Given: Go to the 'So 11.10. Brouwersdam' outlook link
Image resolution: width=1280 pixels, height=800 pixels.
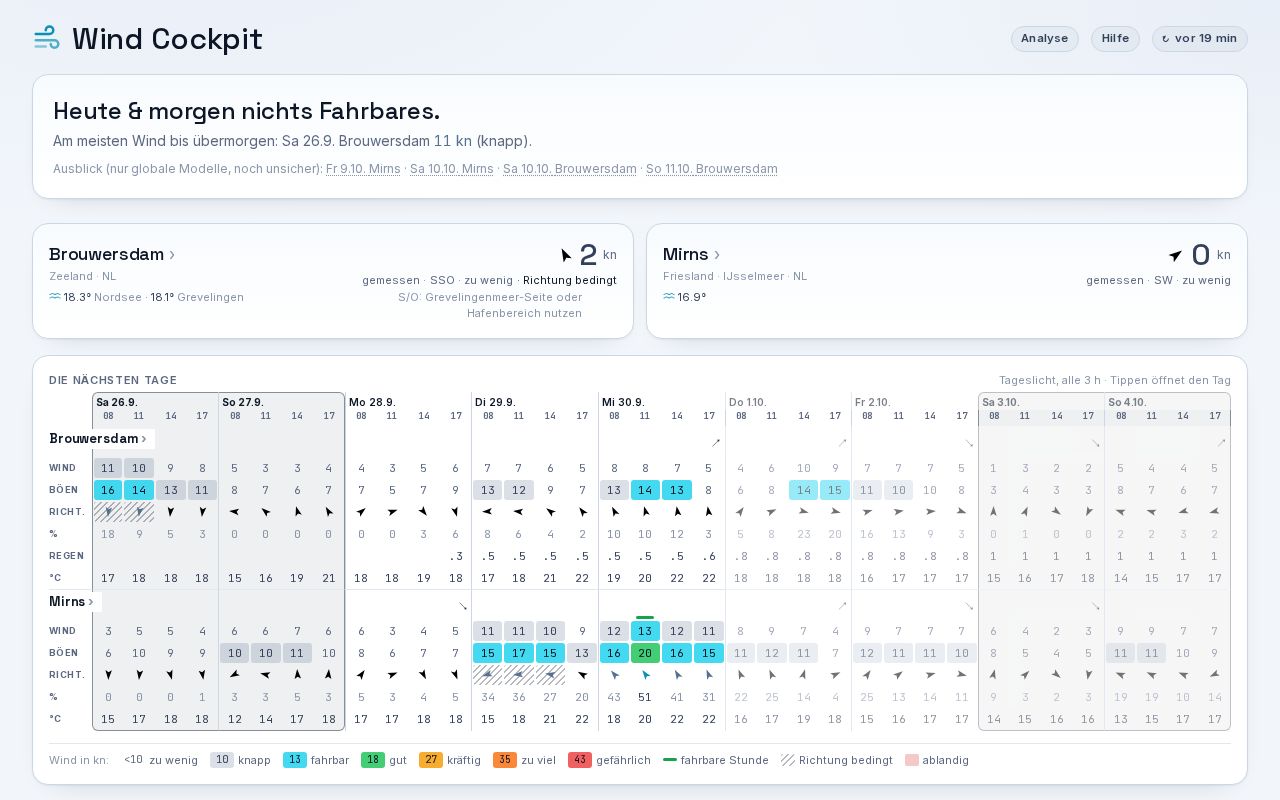Looking at the screenshot, I should (x=712, y=169).
